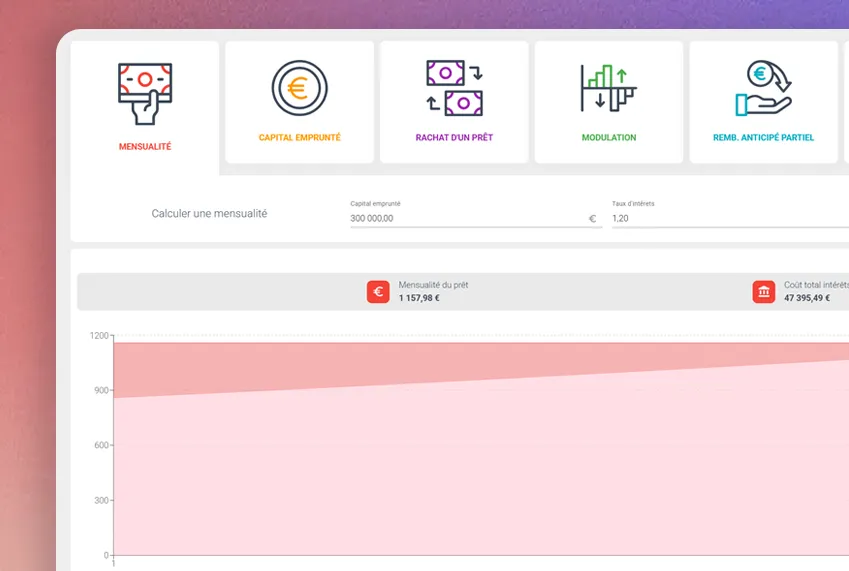Click the Modulation bar chart icon
This screenshot has height=571, width=849.
(609, 88)
